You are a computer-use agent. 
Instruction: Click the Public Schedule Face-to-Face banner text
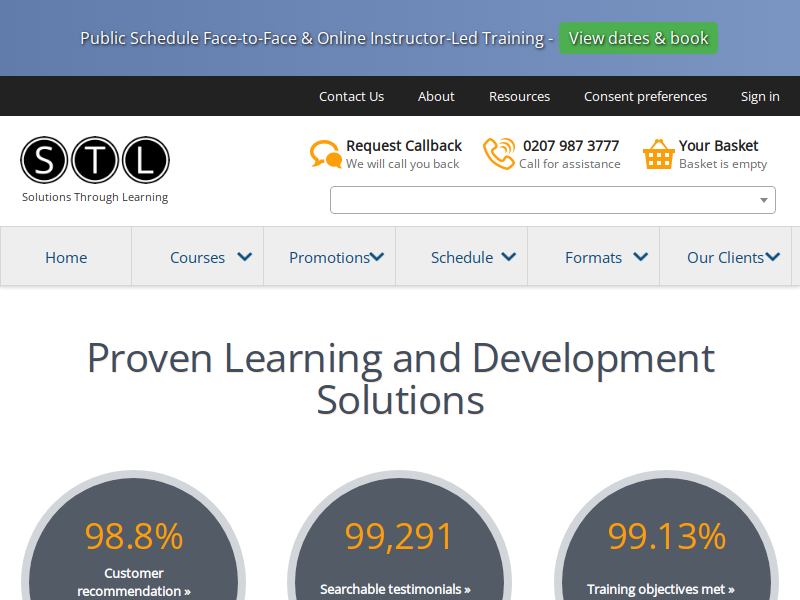click(x=316, y=38)
